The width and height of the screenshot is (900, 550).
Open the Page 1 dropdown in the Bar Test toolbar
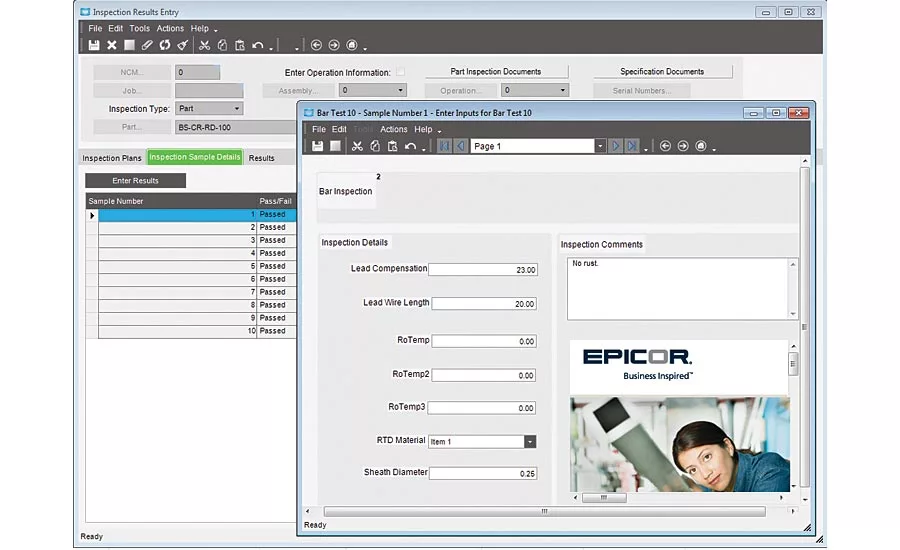coord(600,146)
